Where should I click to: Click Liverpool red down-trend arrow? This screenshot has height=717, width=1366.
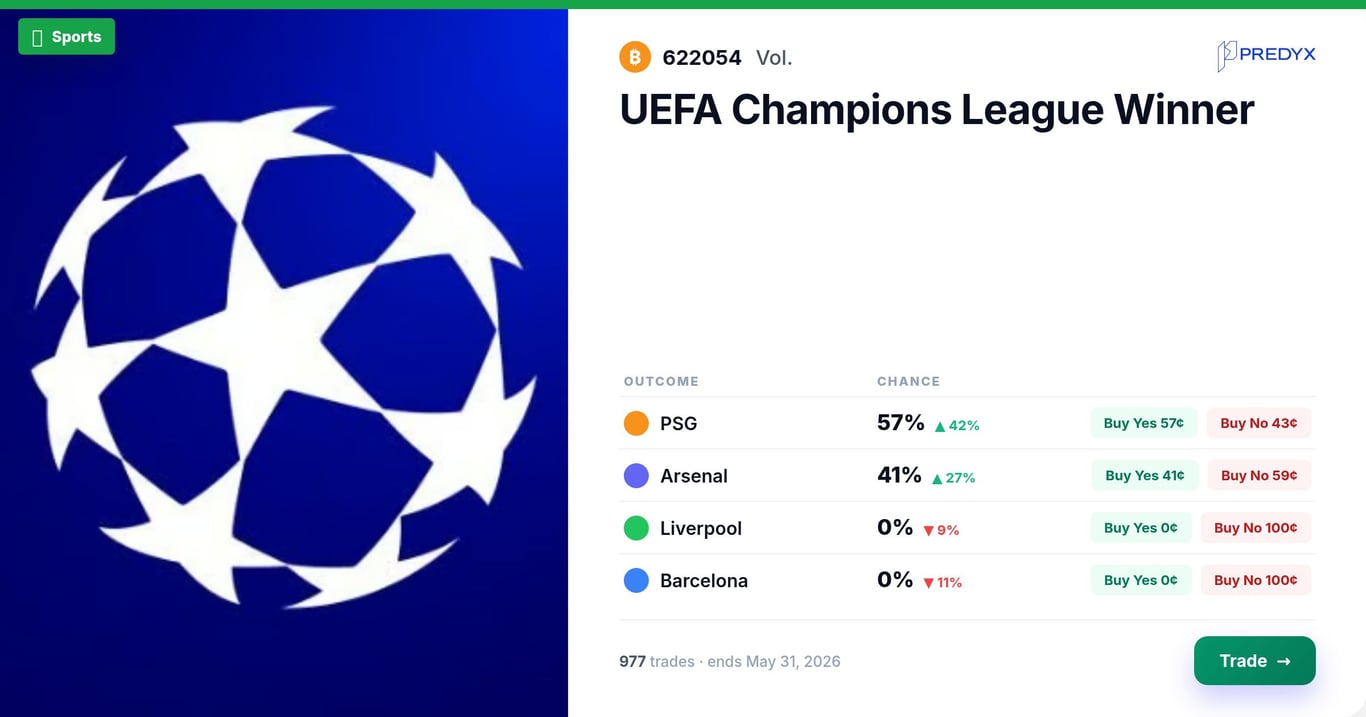928,531
